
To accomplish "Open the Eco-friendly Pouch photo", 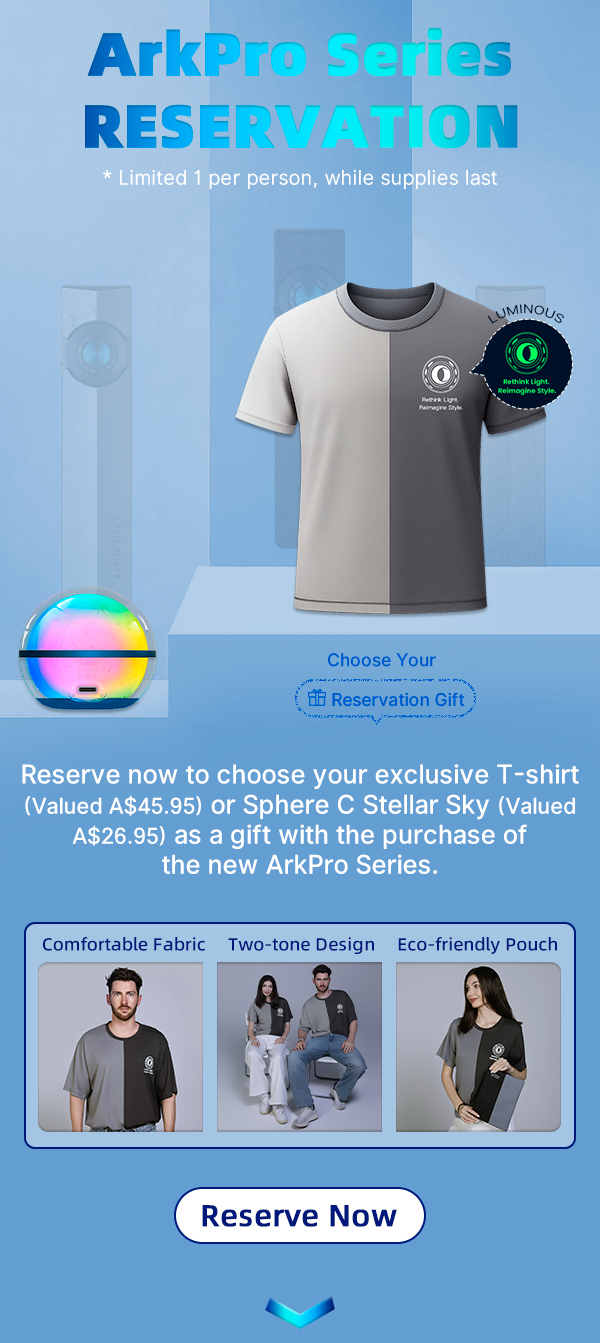I will [478, 1047].
